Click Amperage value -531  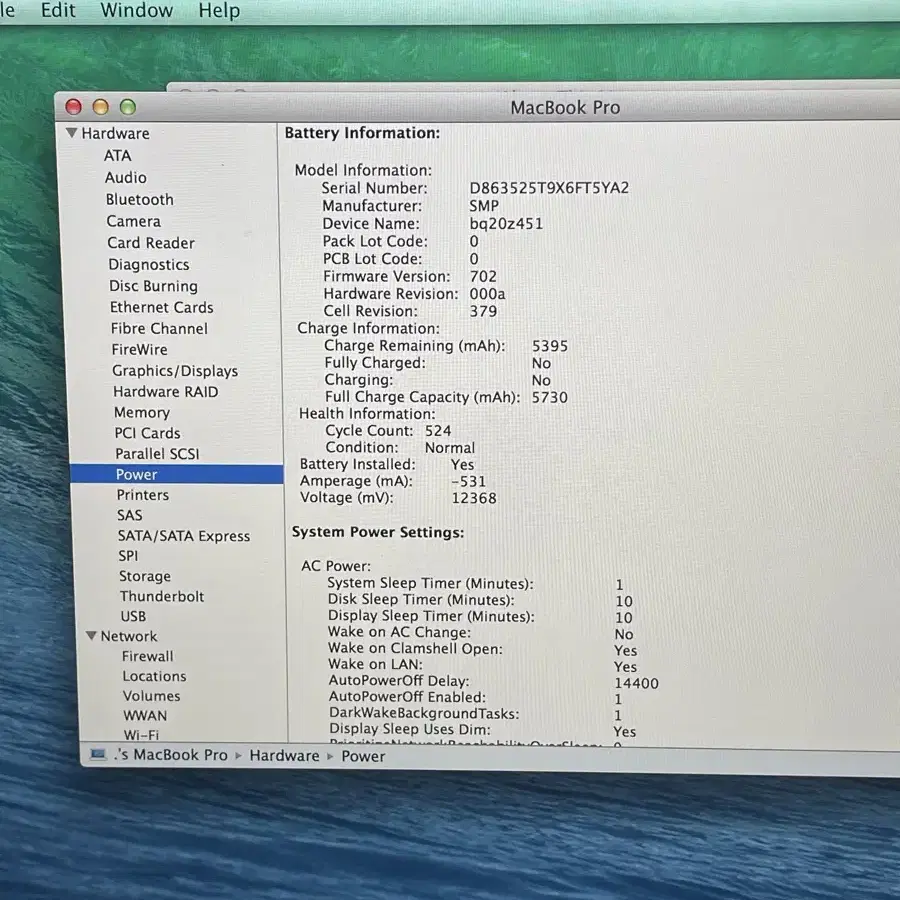click(x=468, y=481)
